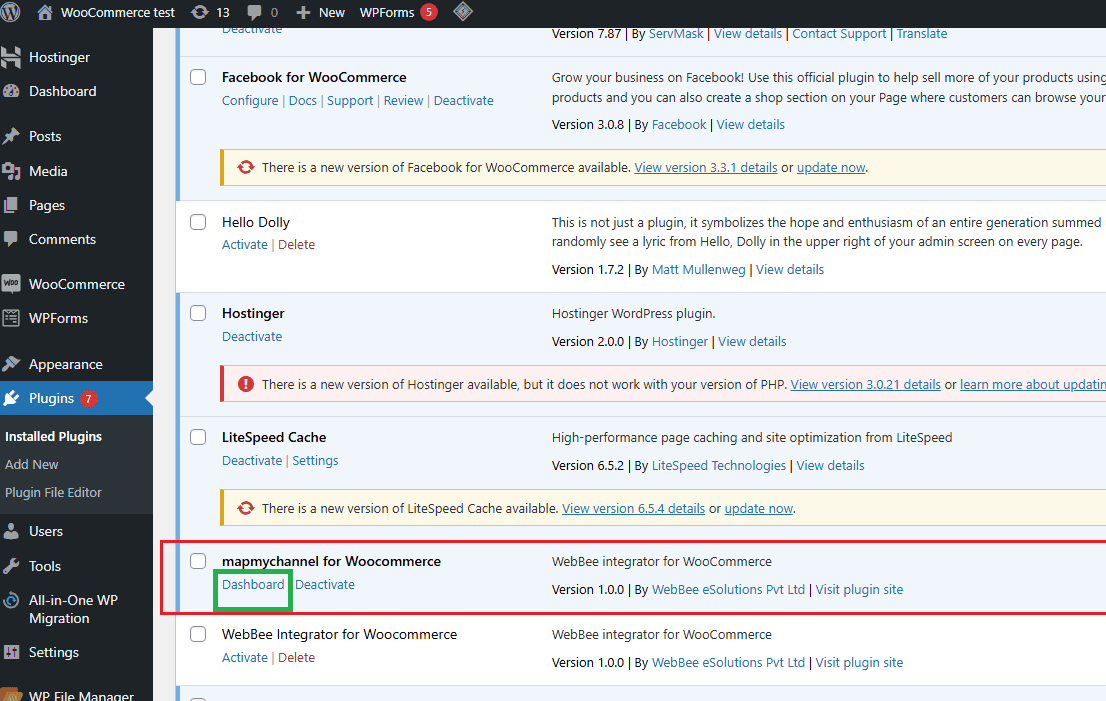1106x701 pixels.
Task: Expand the Settings sidebar menu
Action: (53, 652)
